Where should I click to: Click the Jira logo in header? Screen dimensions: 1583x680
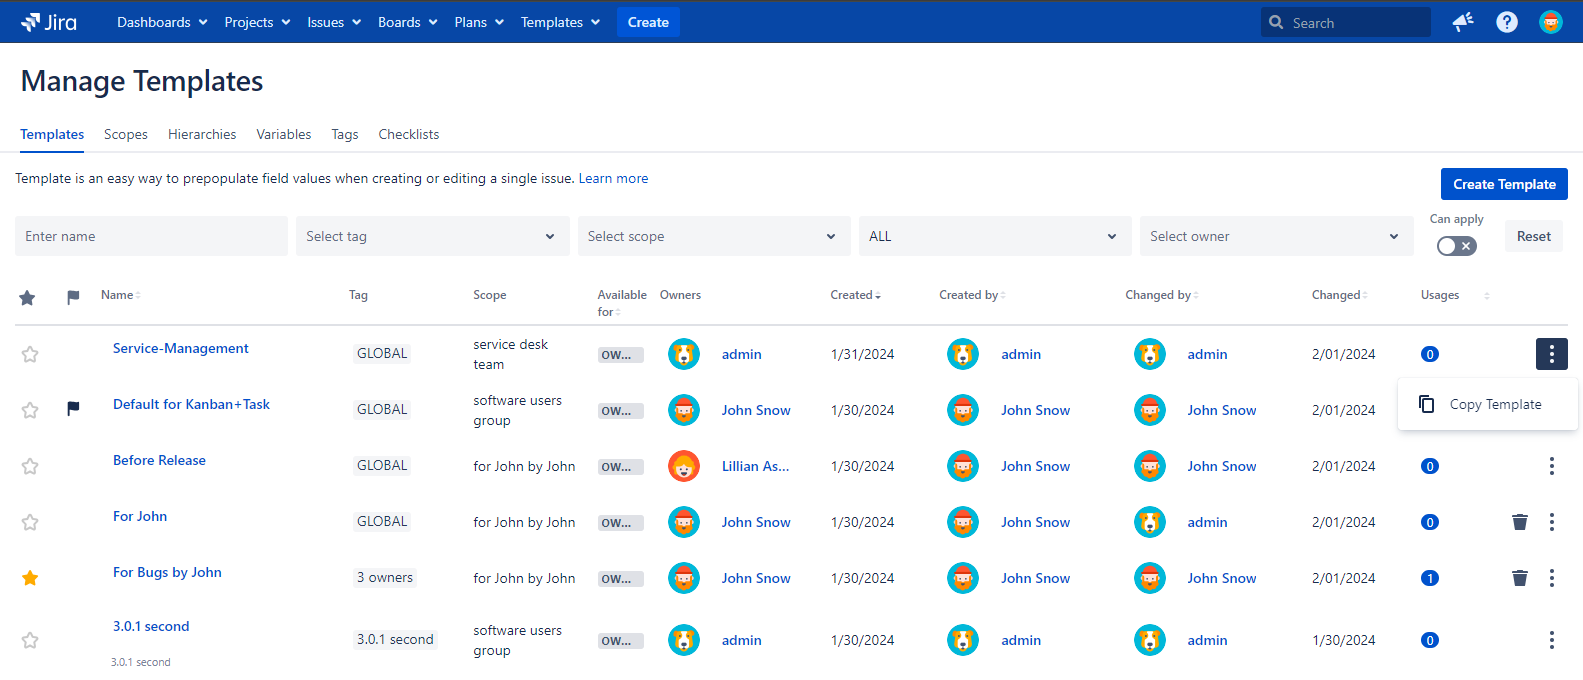(49, 22)
